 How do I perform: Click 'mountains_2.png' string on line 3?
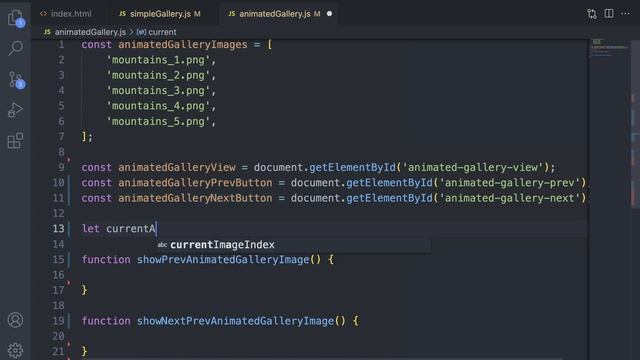(x=158, y=76)
